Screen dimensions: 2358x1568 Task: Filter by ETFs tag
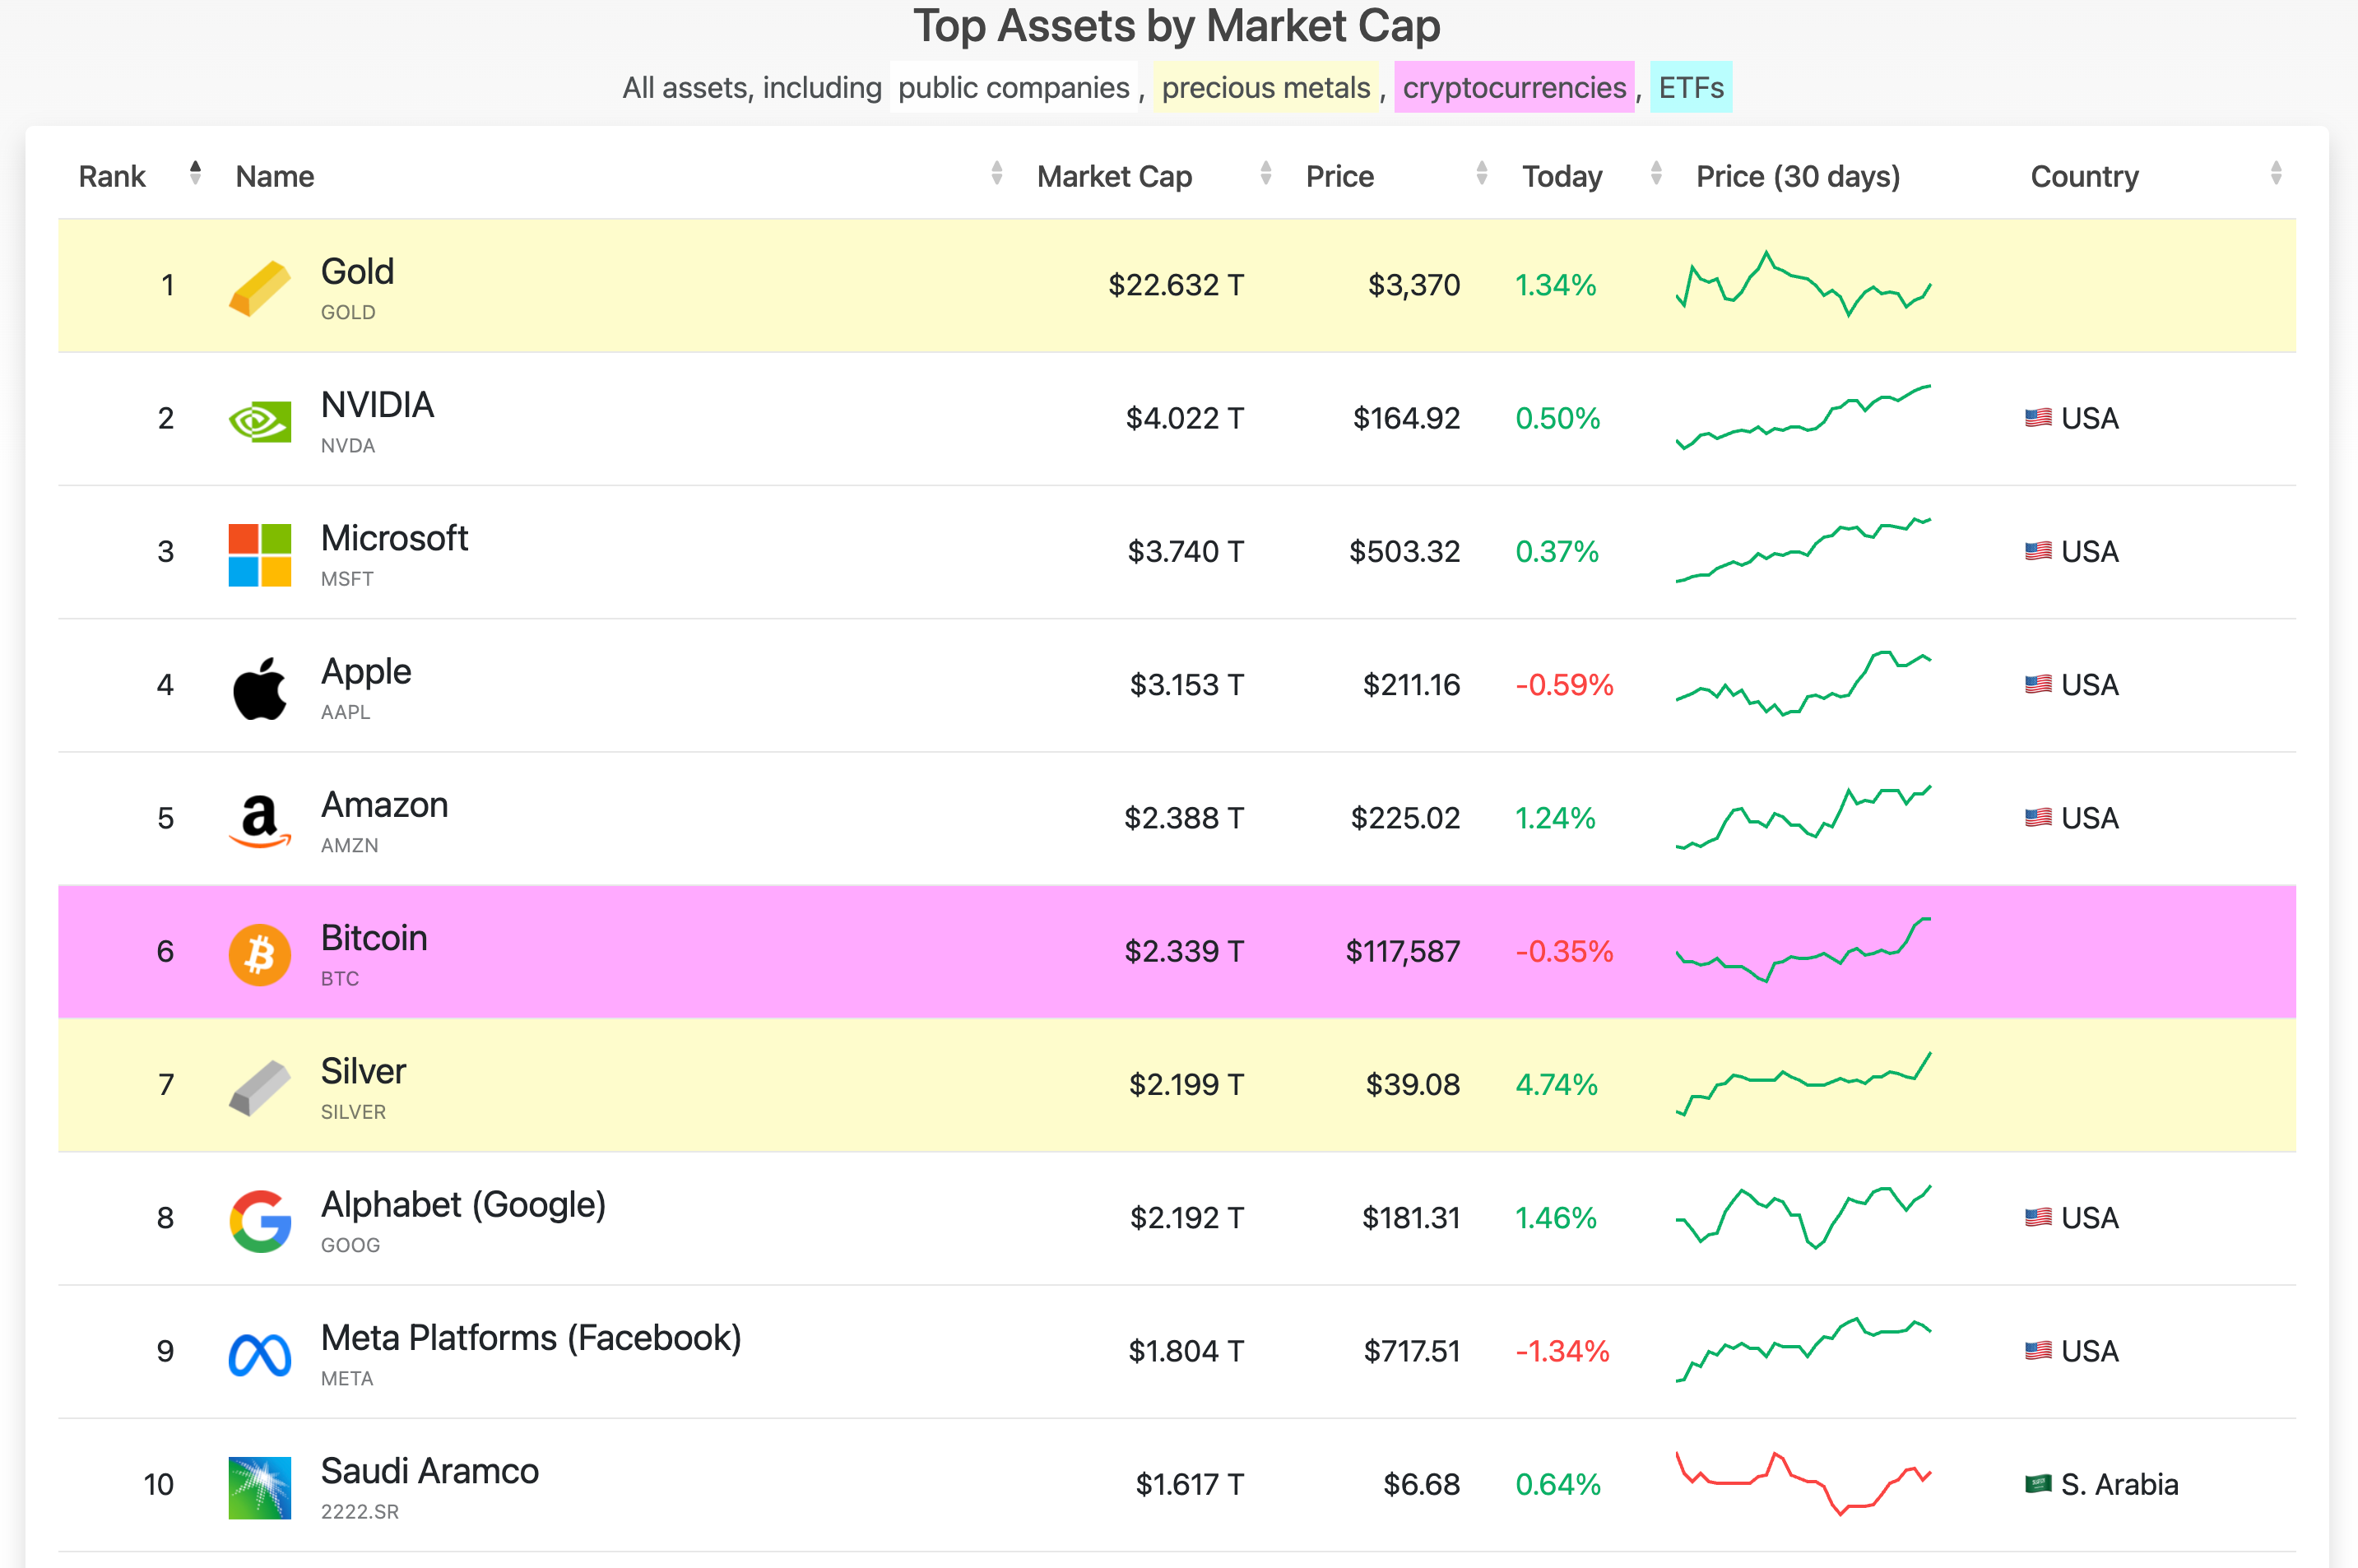[1690, 87]
